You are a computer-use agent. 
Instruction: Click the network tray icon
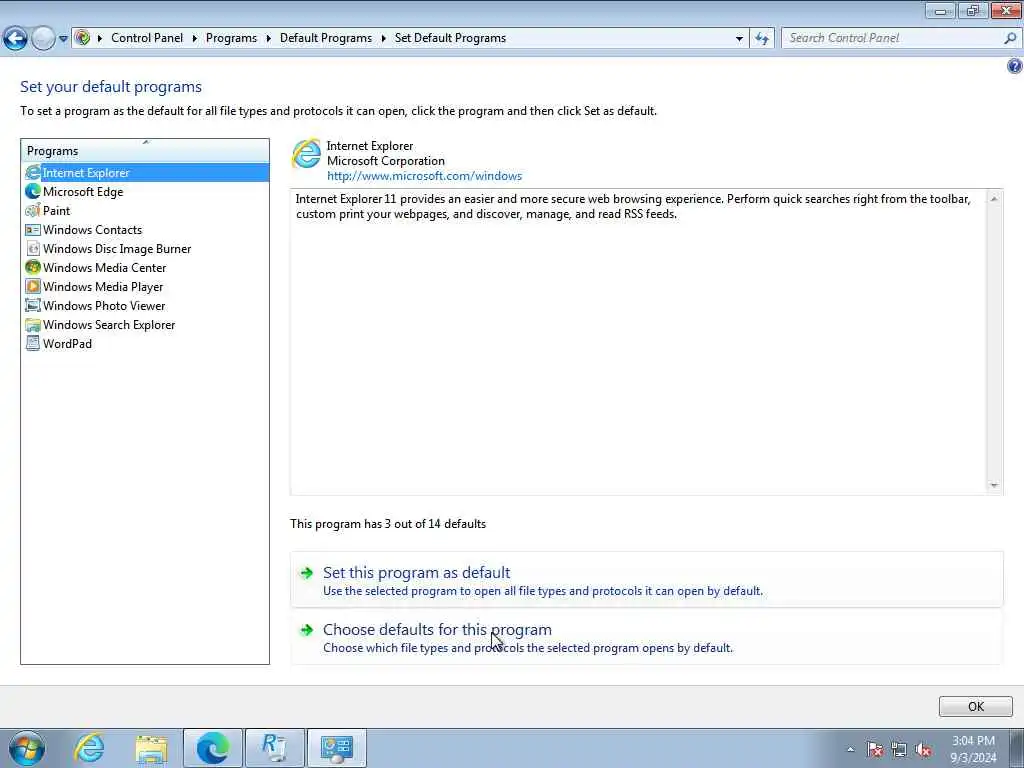tap(899, 749)
